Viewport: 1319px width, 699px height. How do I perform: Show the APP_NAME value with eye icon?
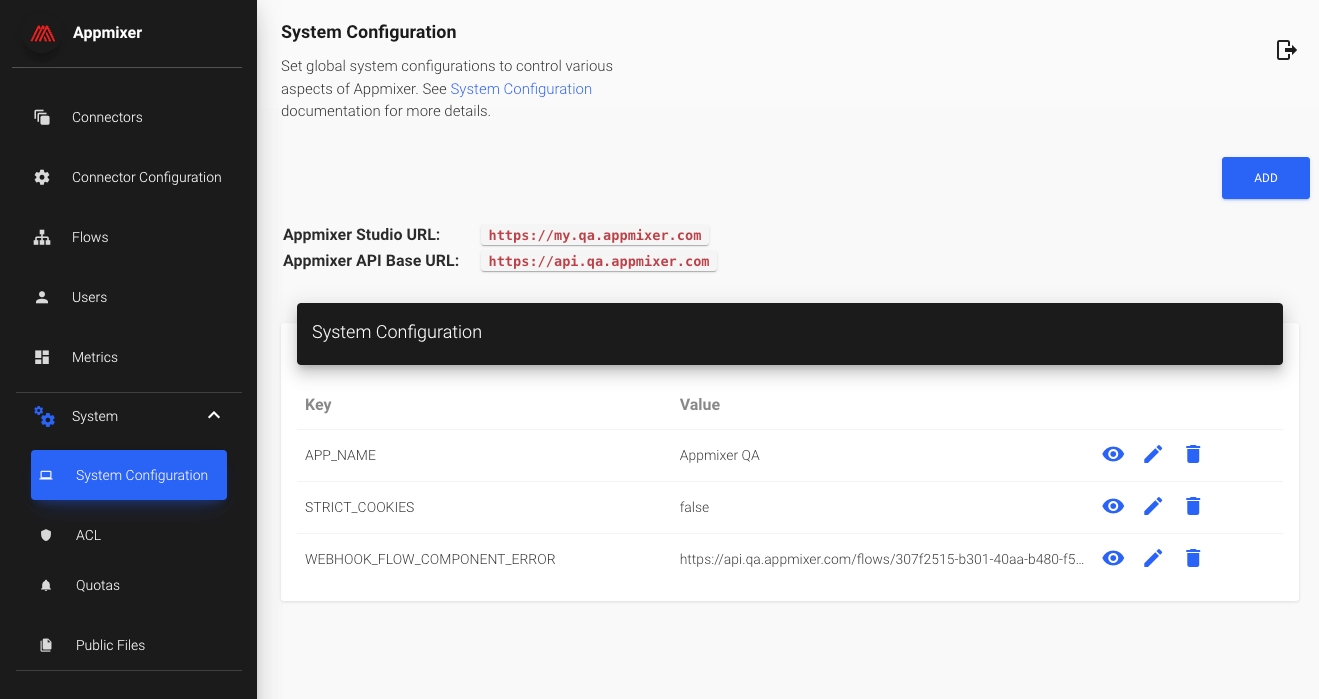tap(1113, 455)
